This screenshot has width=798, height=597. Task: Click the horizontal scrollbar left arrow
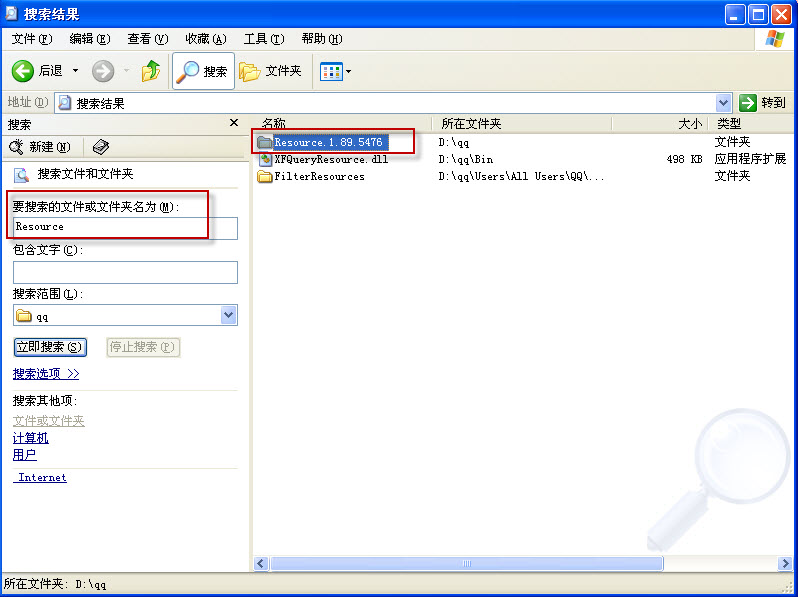[x=261, y=563]
